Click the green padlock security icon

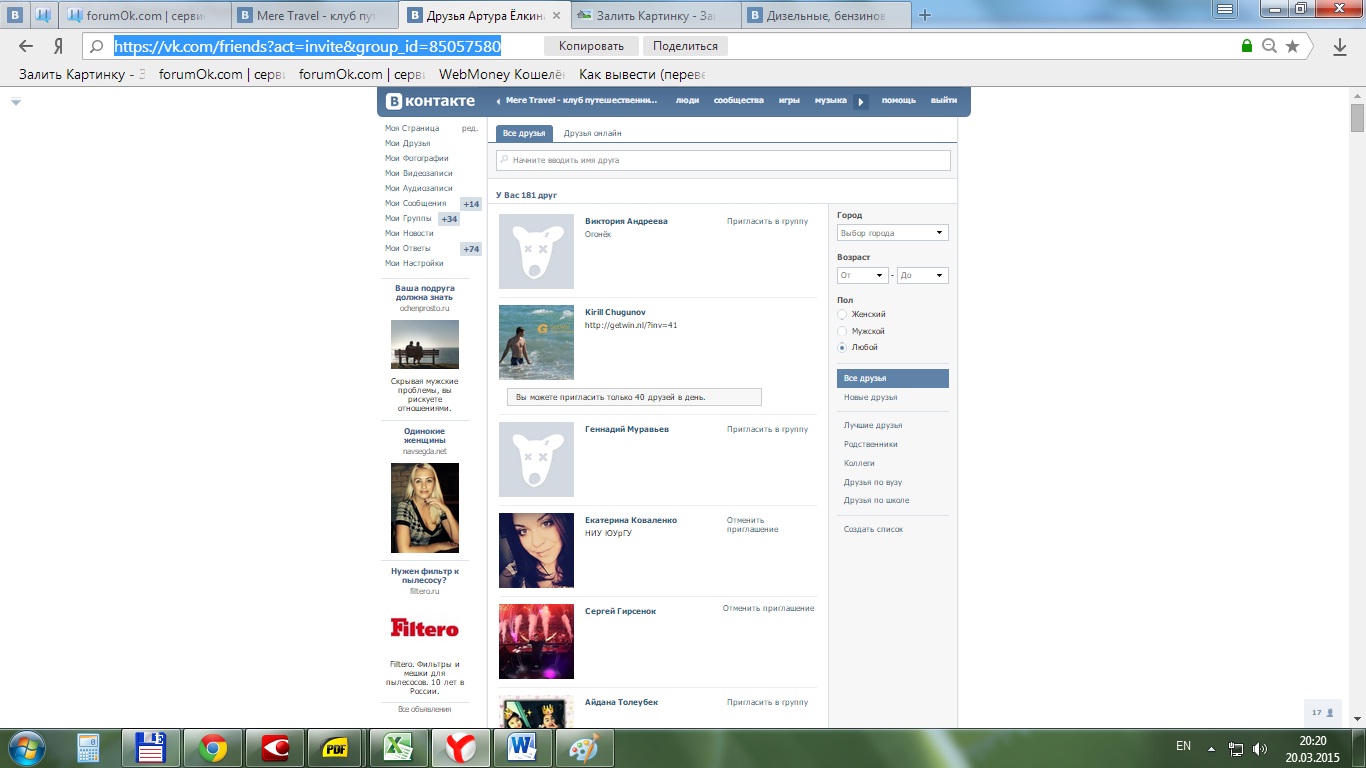[1246, 46]
